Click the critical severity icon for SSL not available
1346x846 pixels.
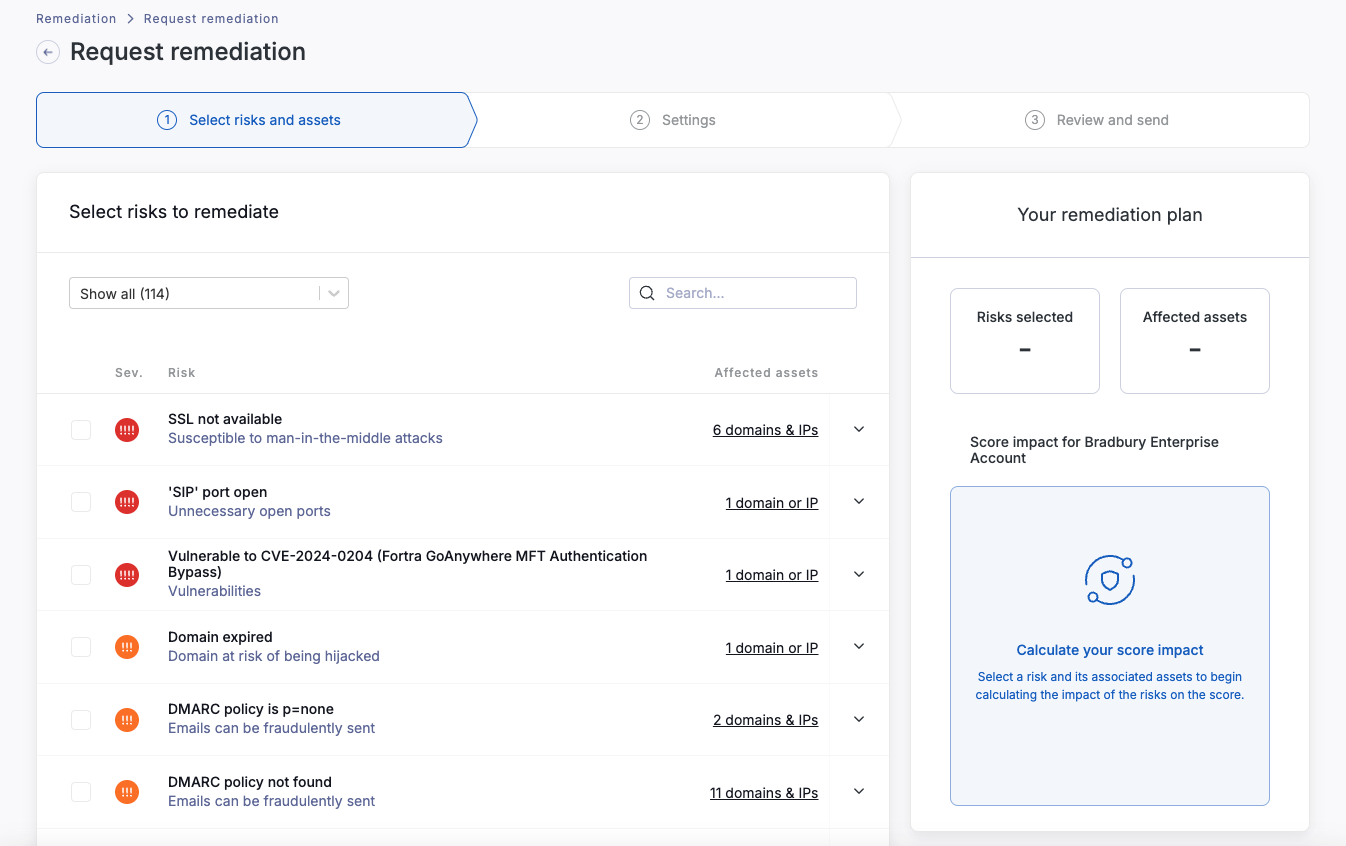[126, 430]
